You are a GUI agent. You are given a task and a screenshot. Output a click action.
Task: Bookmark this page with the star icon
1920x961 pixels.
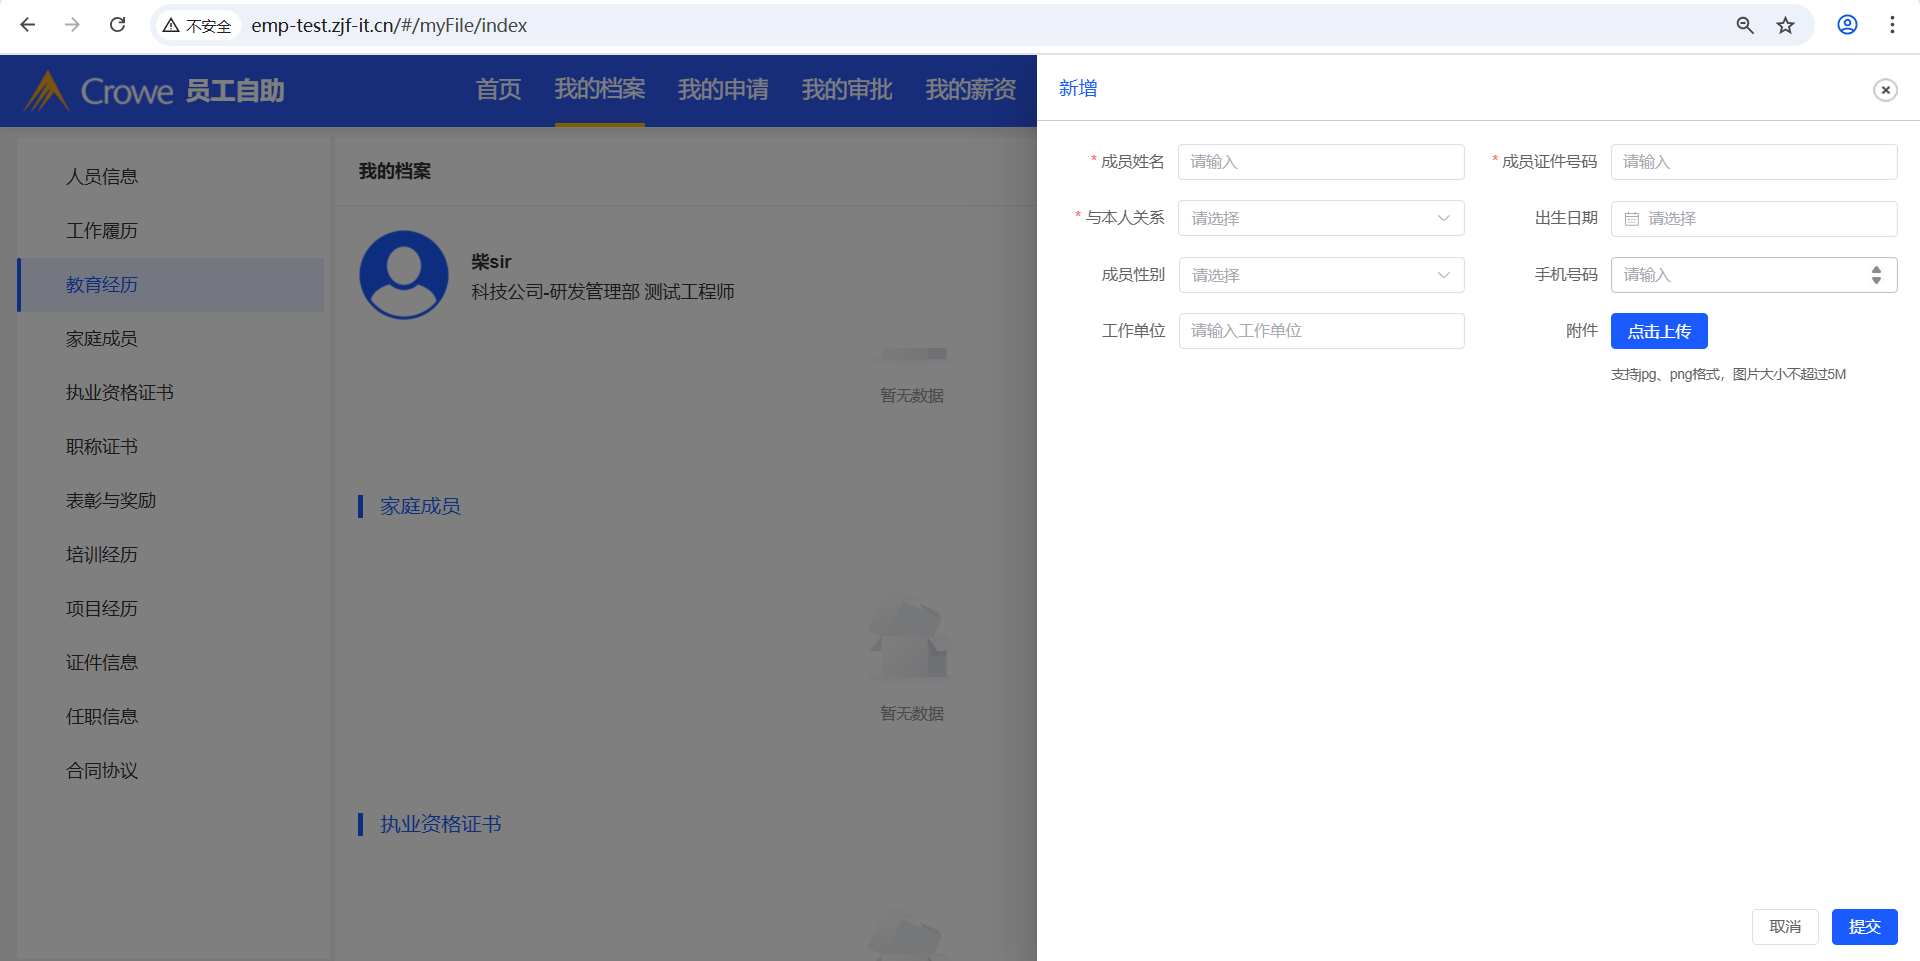(1786, 25)
